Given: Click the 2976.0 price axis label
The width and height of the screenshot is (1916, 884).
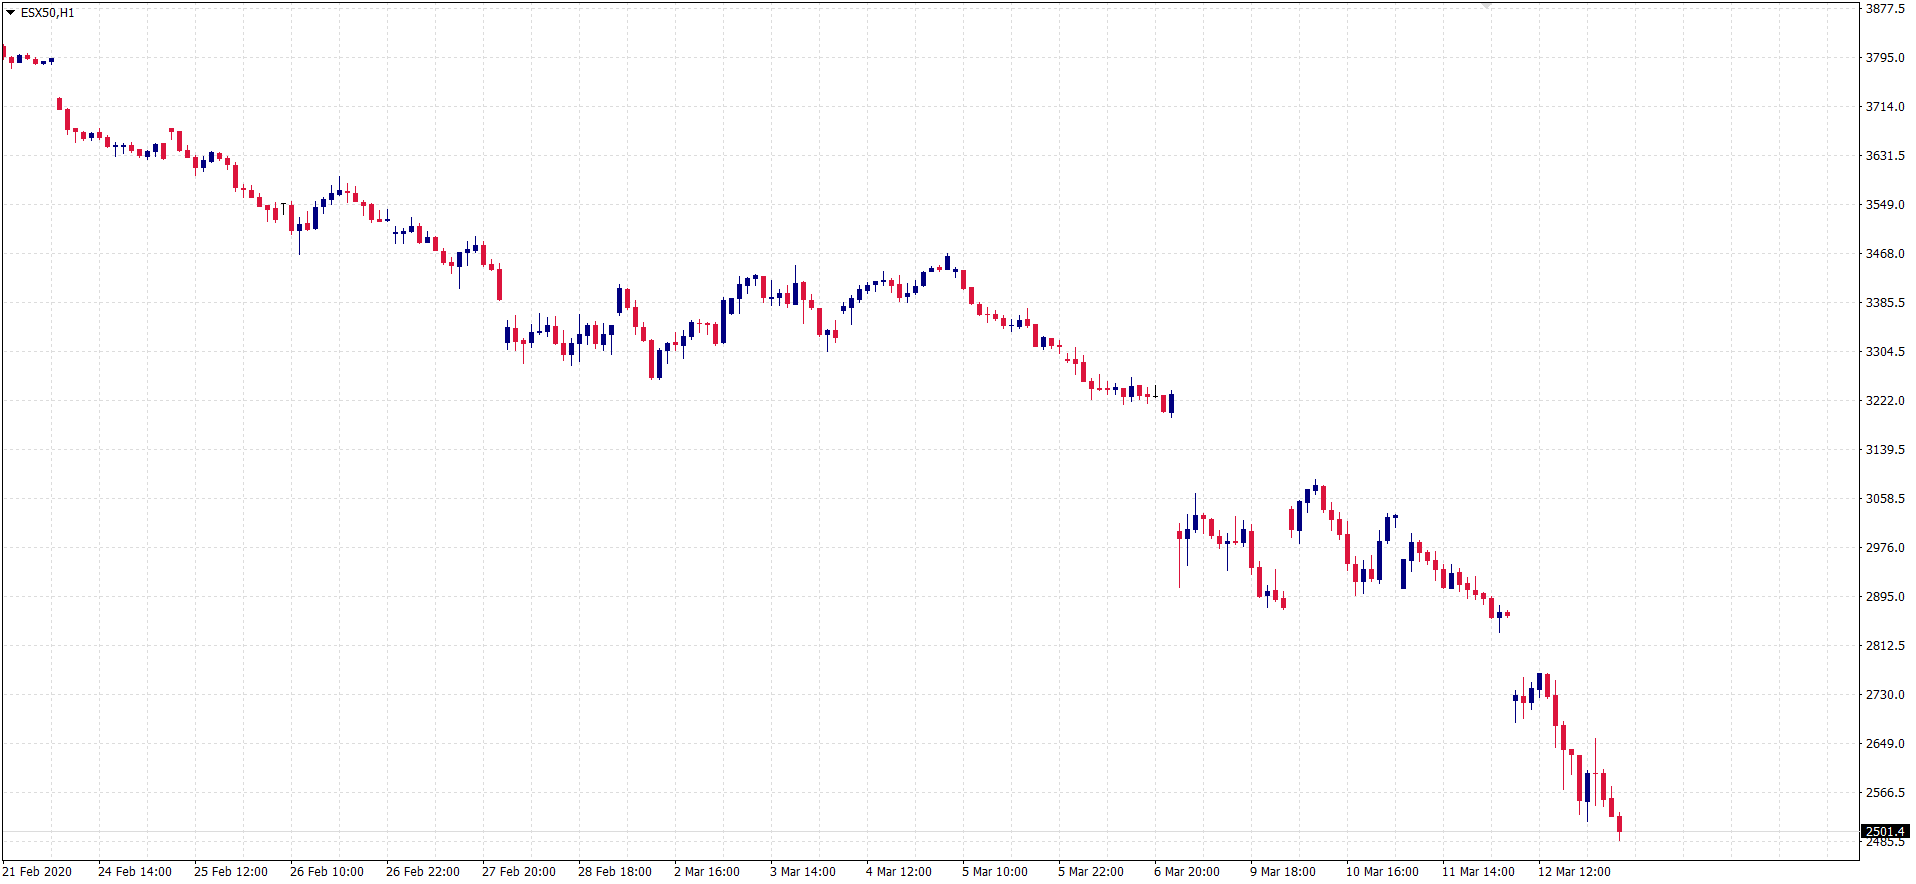Looking at the screenshot, I should point(1885,548).
